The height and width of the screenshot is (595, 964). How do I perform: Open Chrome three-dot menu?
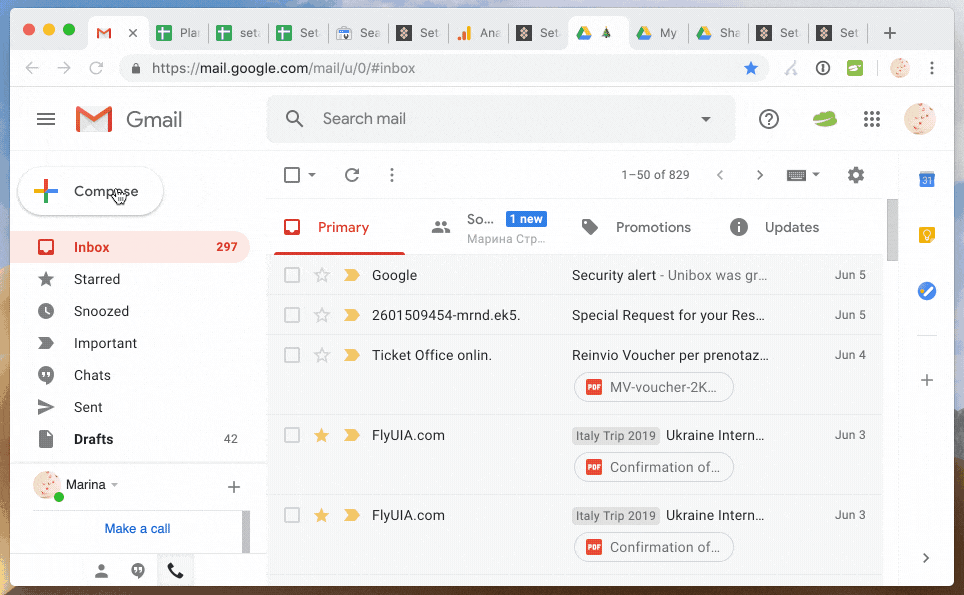point(932,68)
